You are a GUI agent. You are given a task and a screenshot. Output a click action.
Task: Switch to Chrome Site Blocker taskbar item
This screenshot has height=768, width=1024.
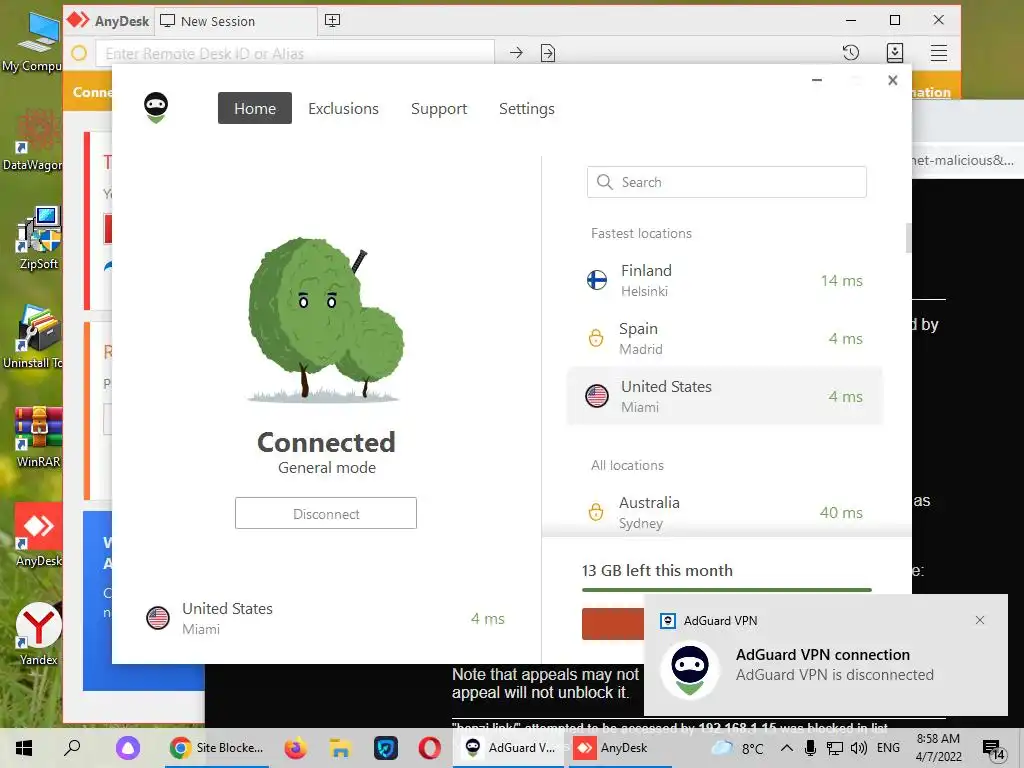217,748
